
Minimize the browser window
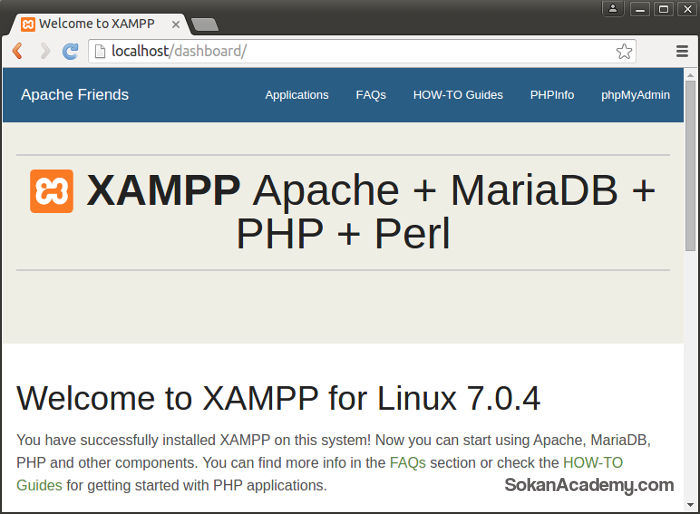point(640,8)
